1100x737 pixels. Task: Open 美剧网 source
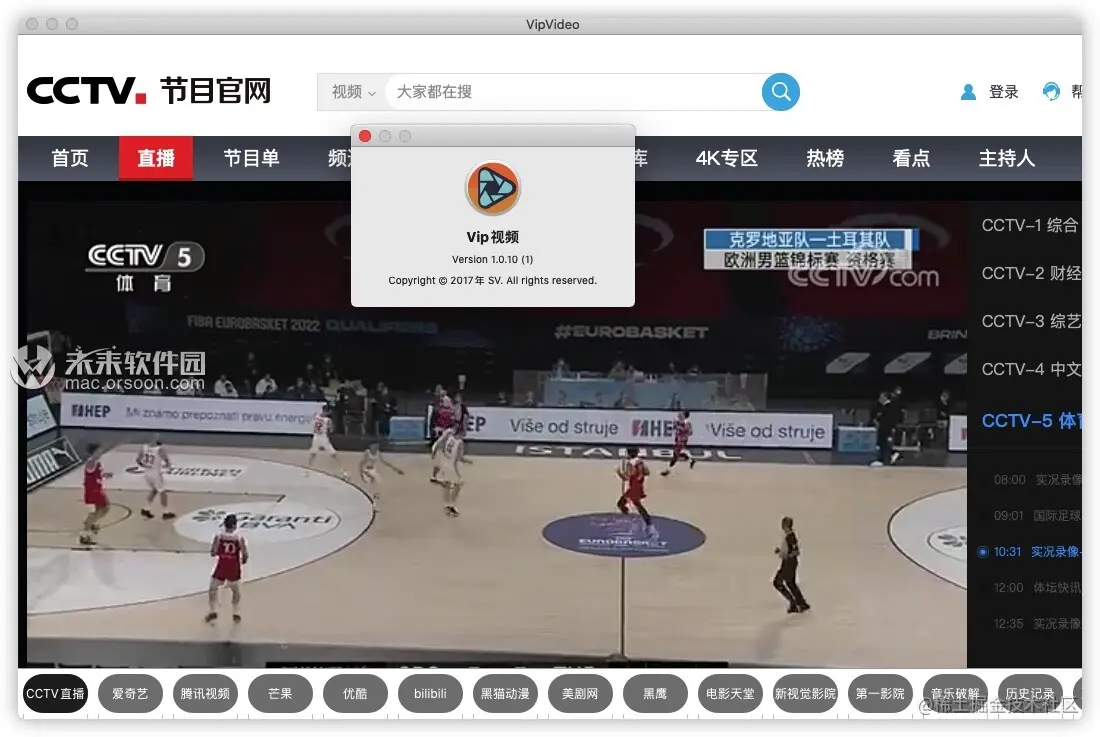tap(580, 694)
